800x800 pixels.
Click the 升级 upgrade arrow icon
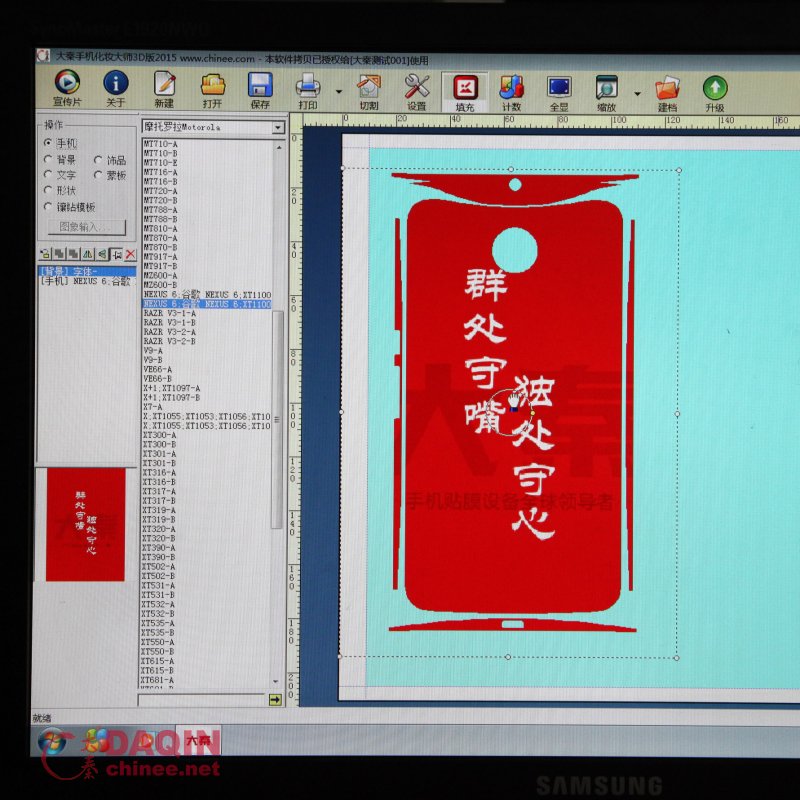coord(714,89)
